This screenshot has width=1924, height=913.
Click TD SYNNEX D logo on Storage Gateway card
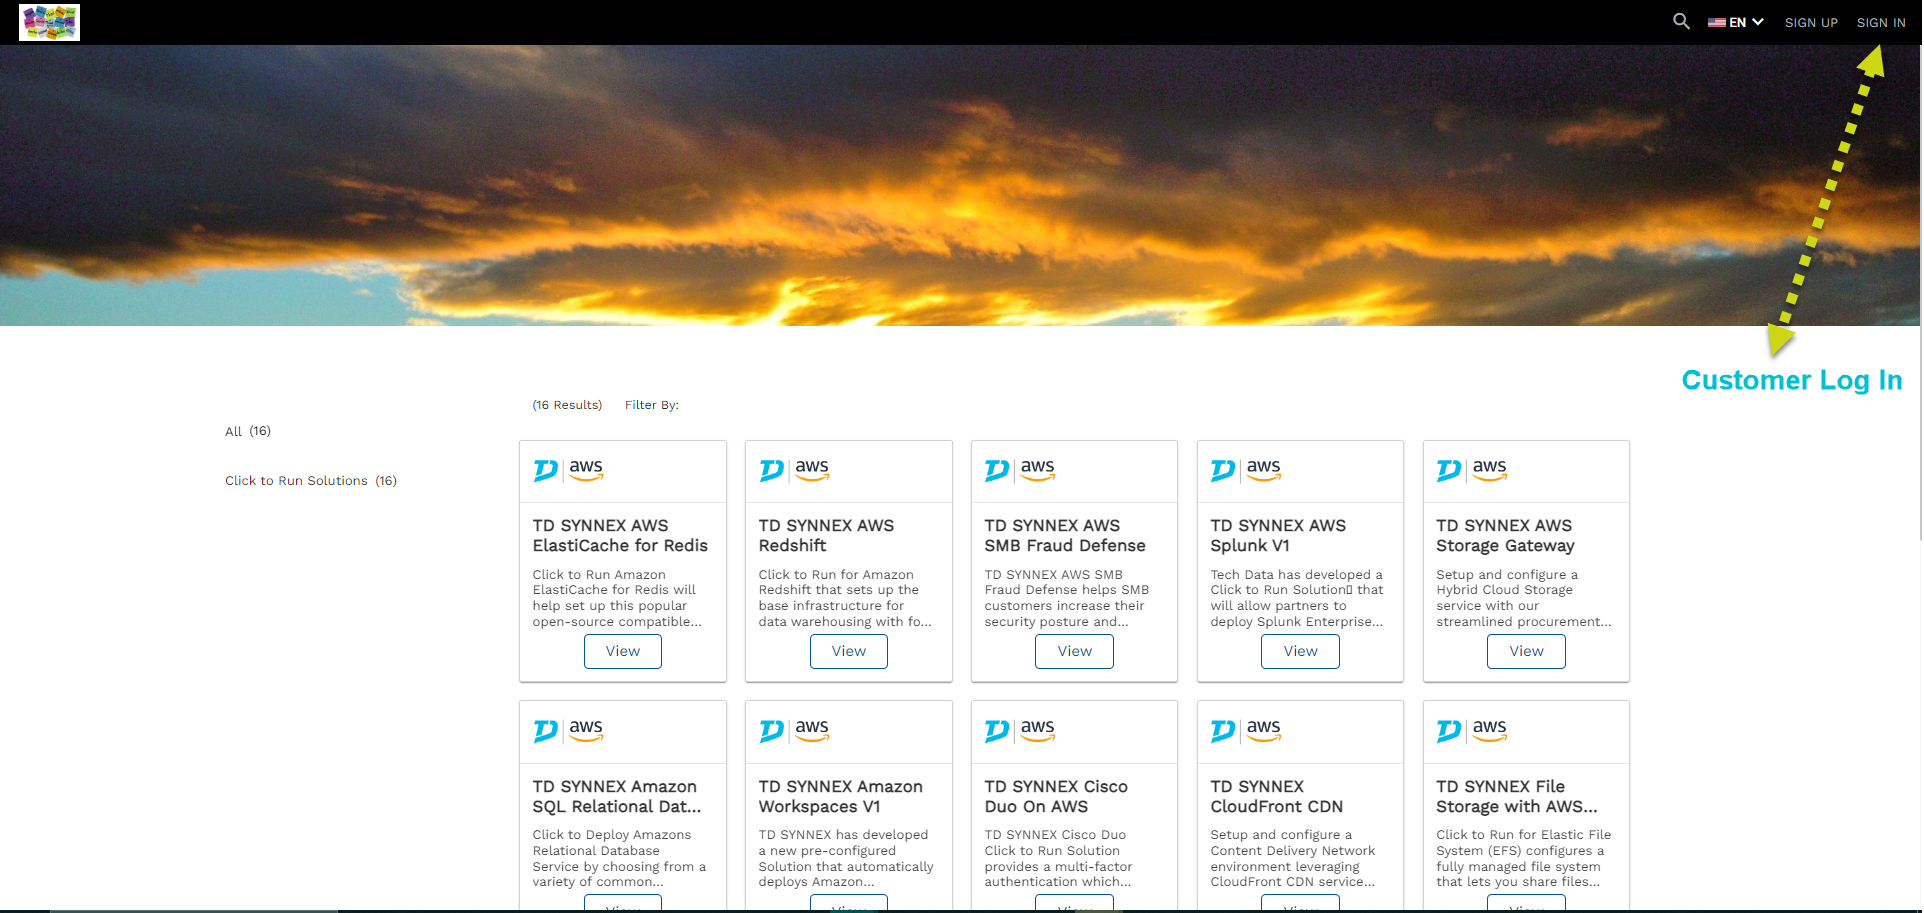tap(1450, 470)
